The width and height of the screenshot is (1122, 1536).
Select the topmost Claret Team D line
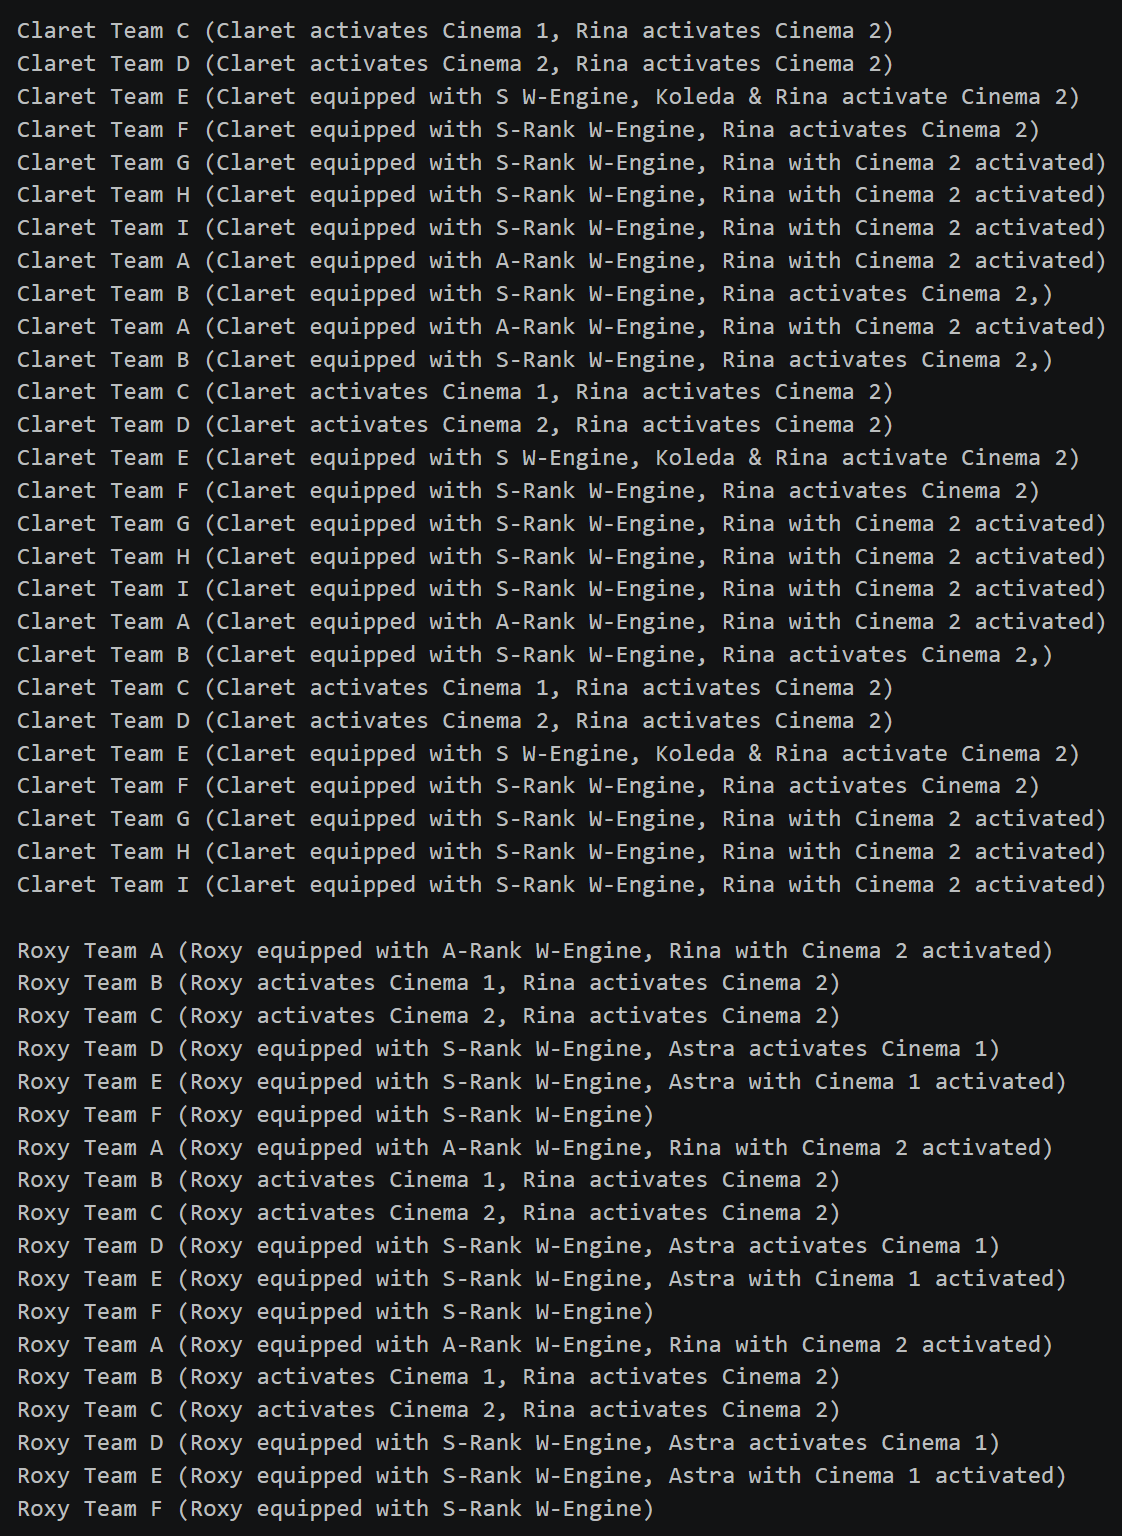point(455,64)
